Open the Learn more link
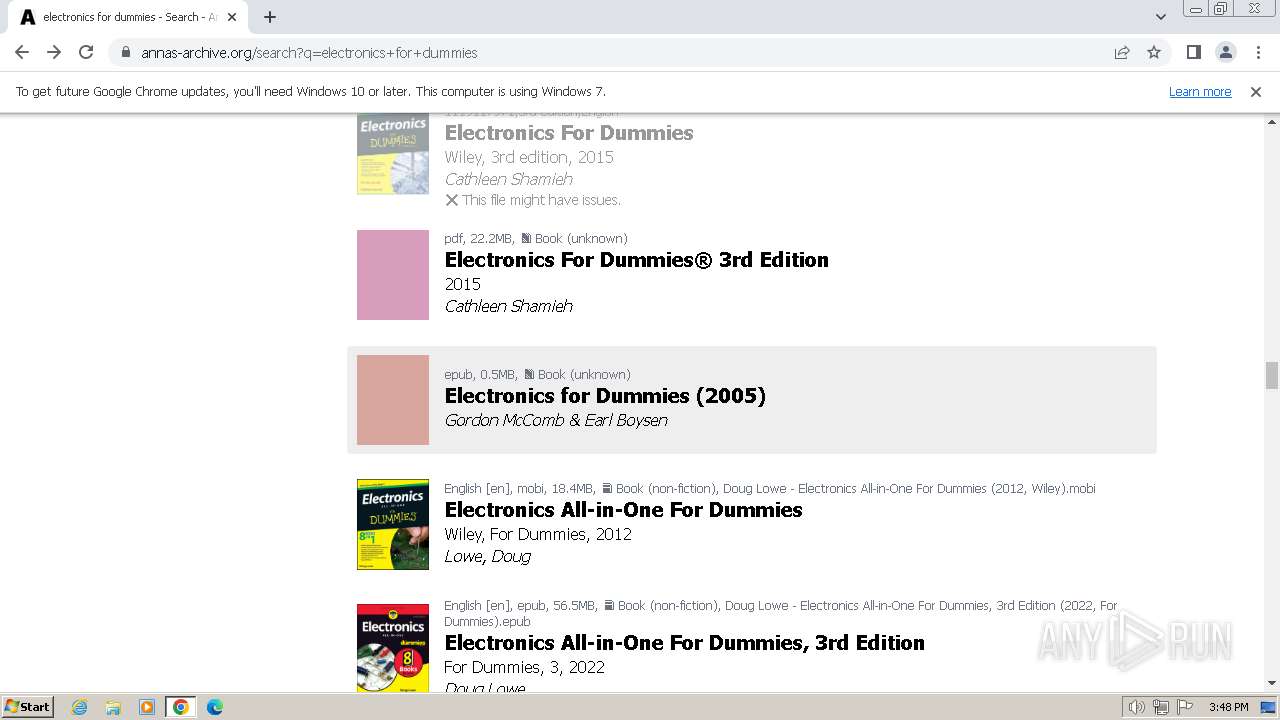Viewport: 1280px width, 720px height. click(1200, 91)
